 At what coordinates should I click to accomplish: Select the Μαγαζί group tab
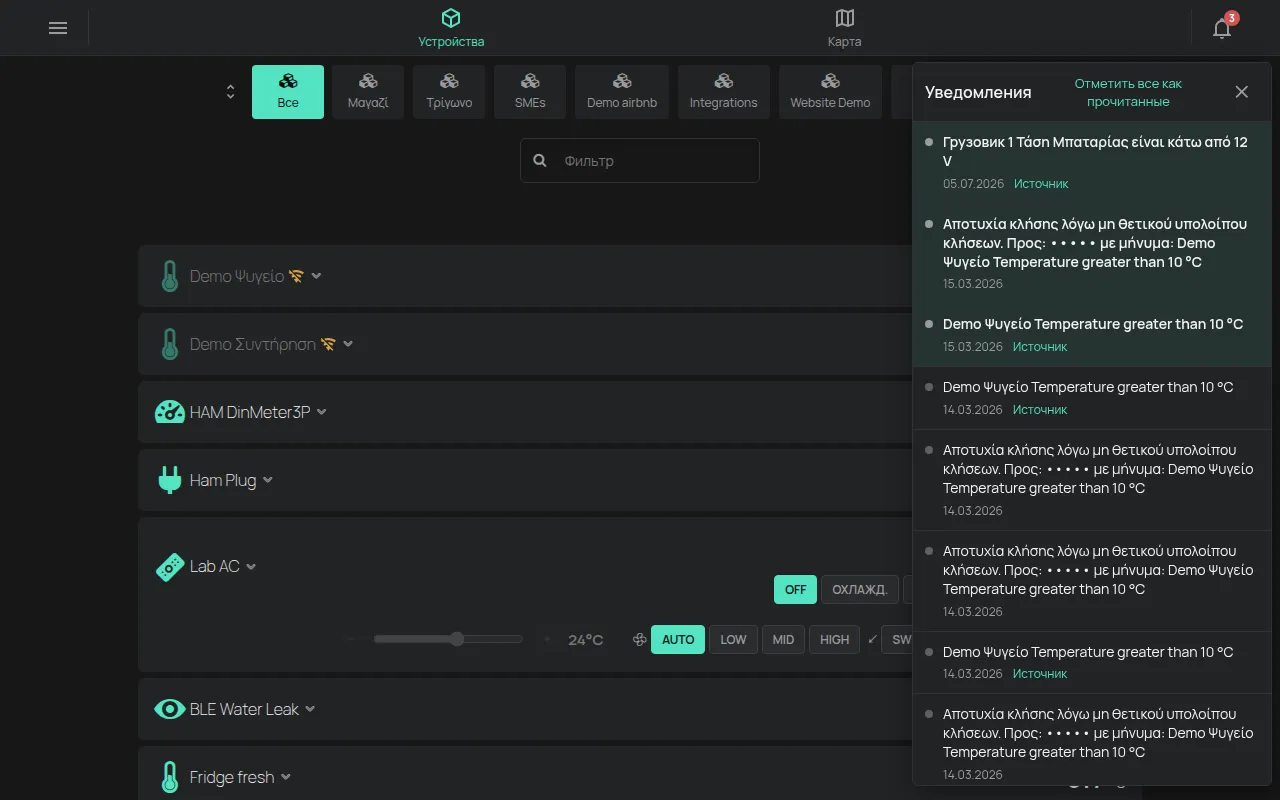pyautogui.click(x=368, y=92)
